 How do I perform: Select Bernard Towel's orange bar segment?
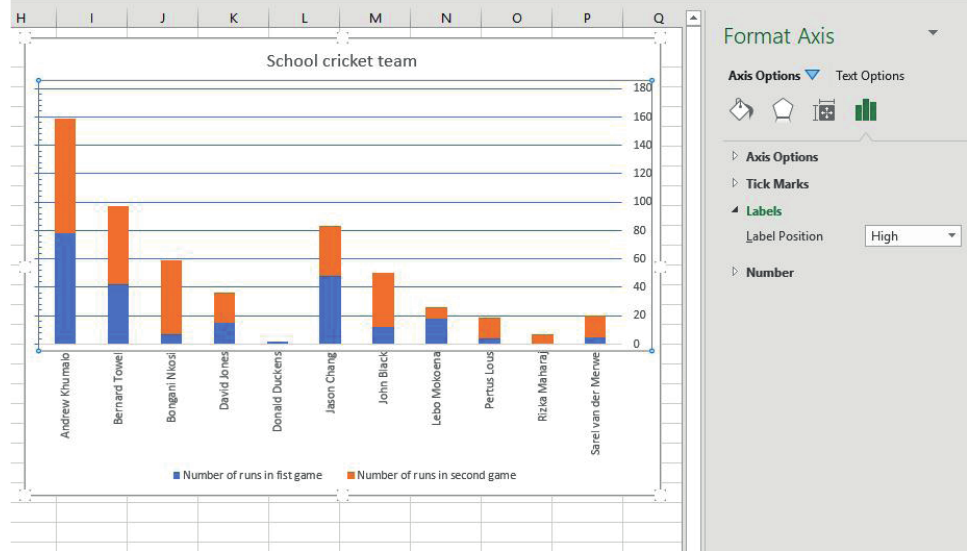pos(118,245)
